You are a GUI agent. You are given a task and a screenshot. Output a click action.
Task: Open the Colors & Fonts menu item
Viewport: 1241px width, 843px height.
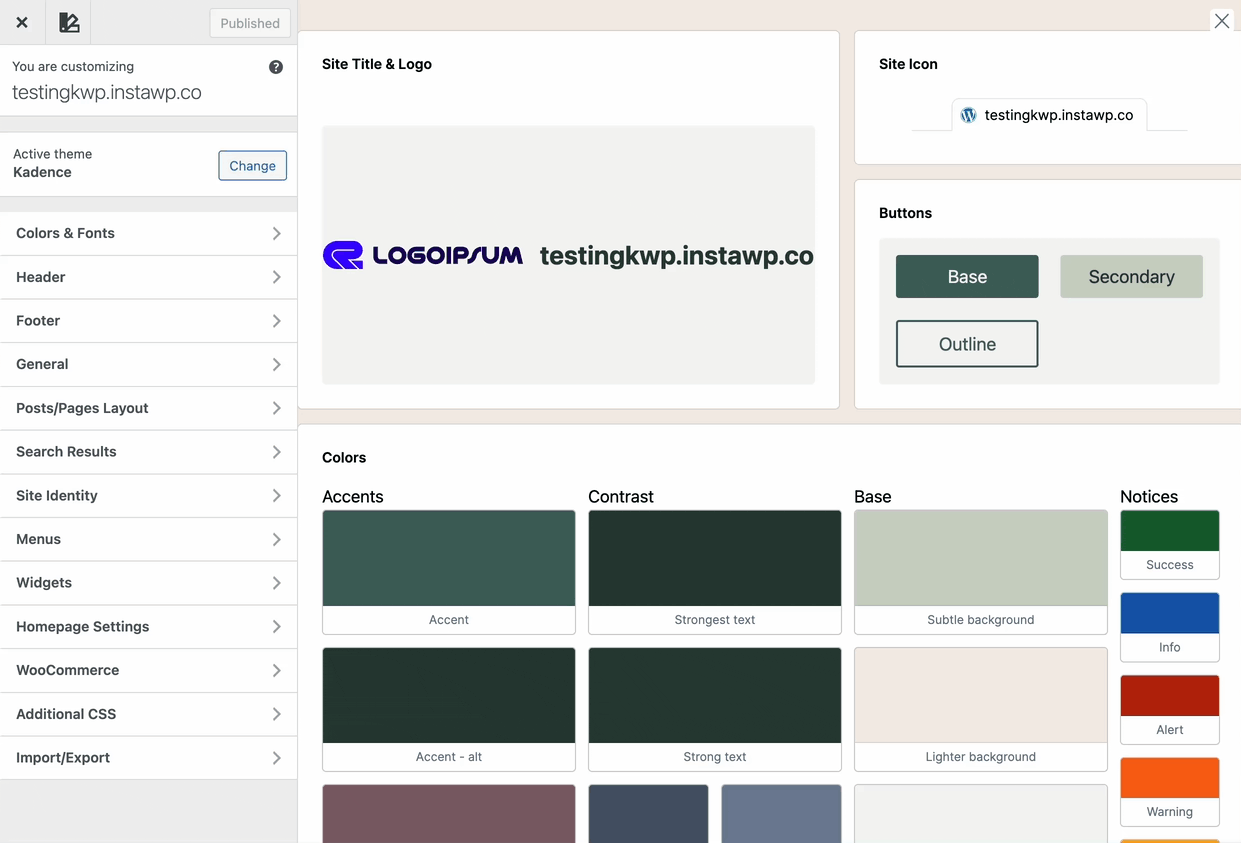click(148, 232)
